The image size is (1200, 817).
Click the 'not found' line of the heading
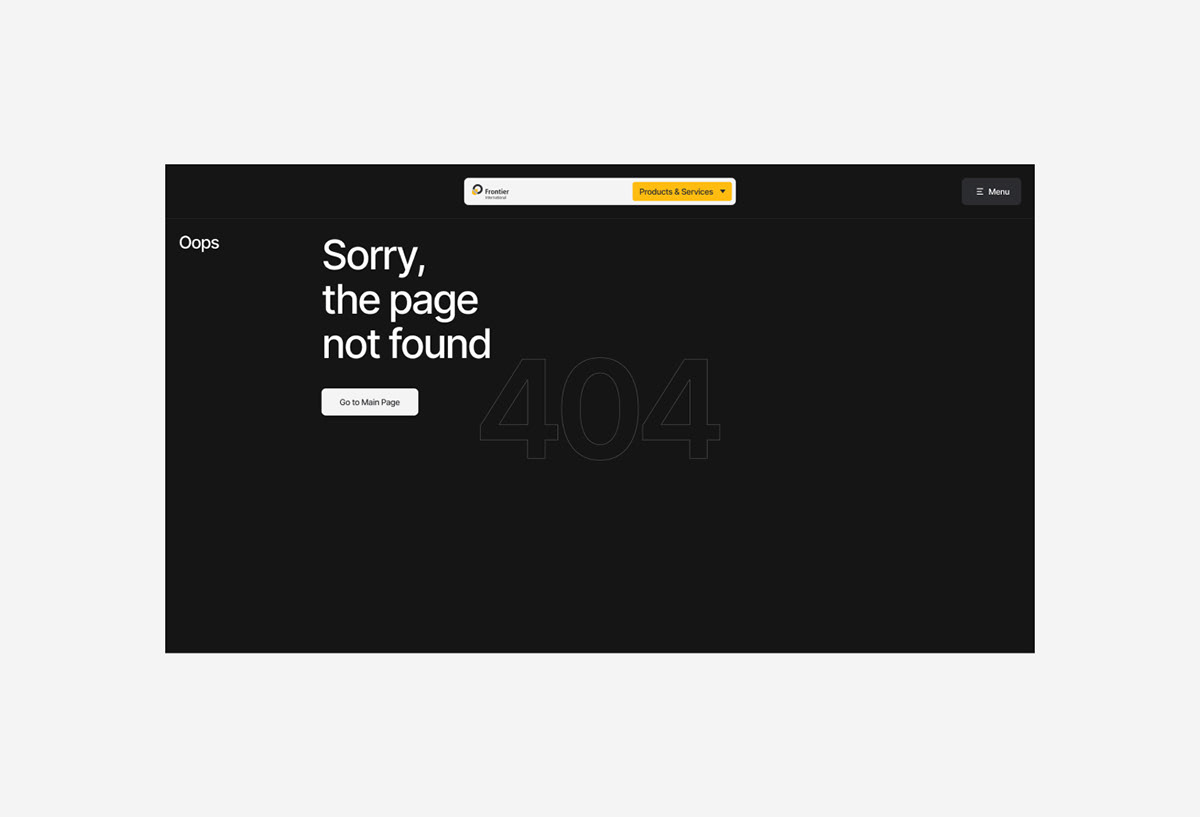point(406,344)
